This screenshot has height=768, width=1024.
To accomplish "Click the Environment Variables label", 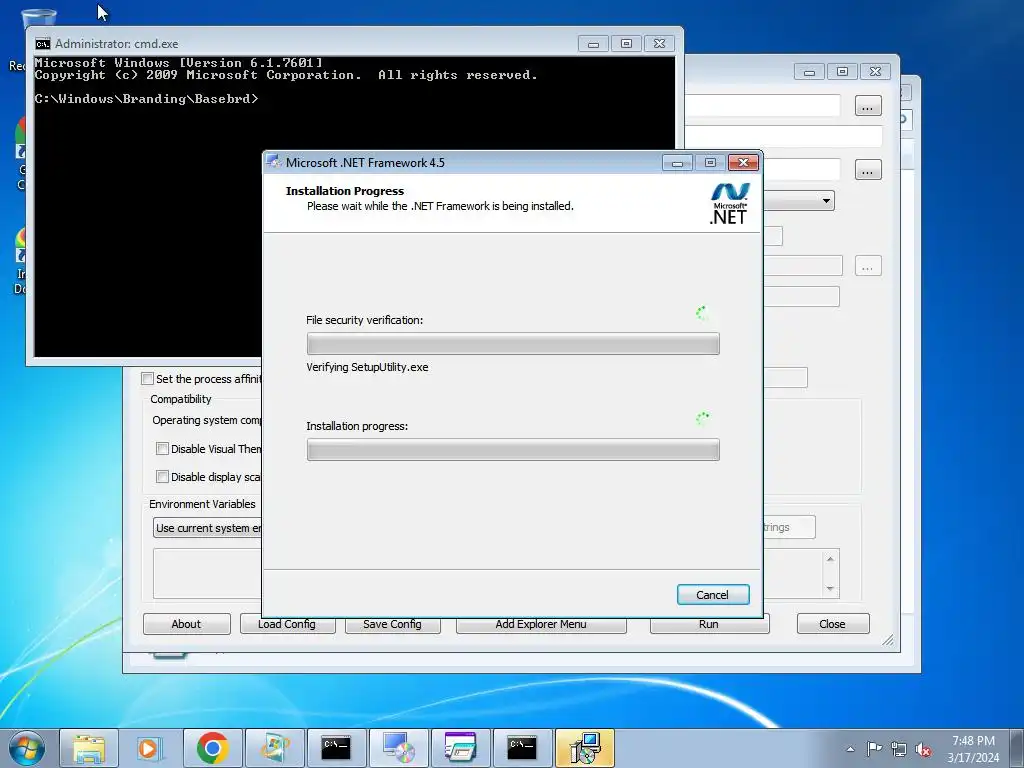I will [x=202, y=504].
